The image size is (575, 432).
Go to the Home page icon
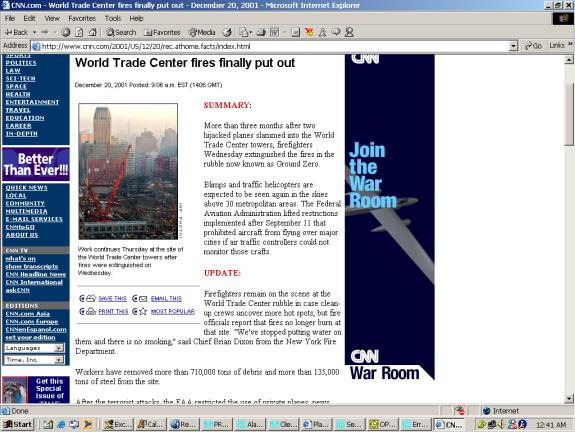click(x=92, y=32)
